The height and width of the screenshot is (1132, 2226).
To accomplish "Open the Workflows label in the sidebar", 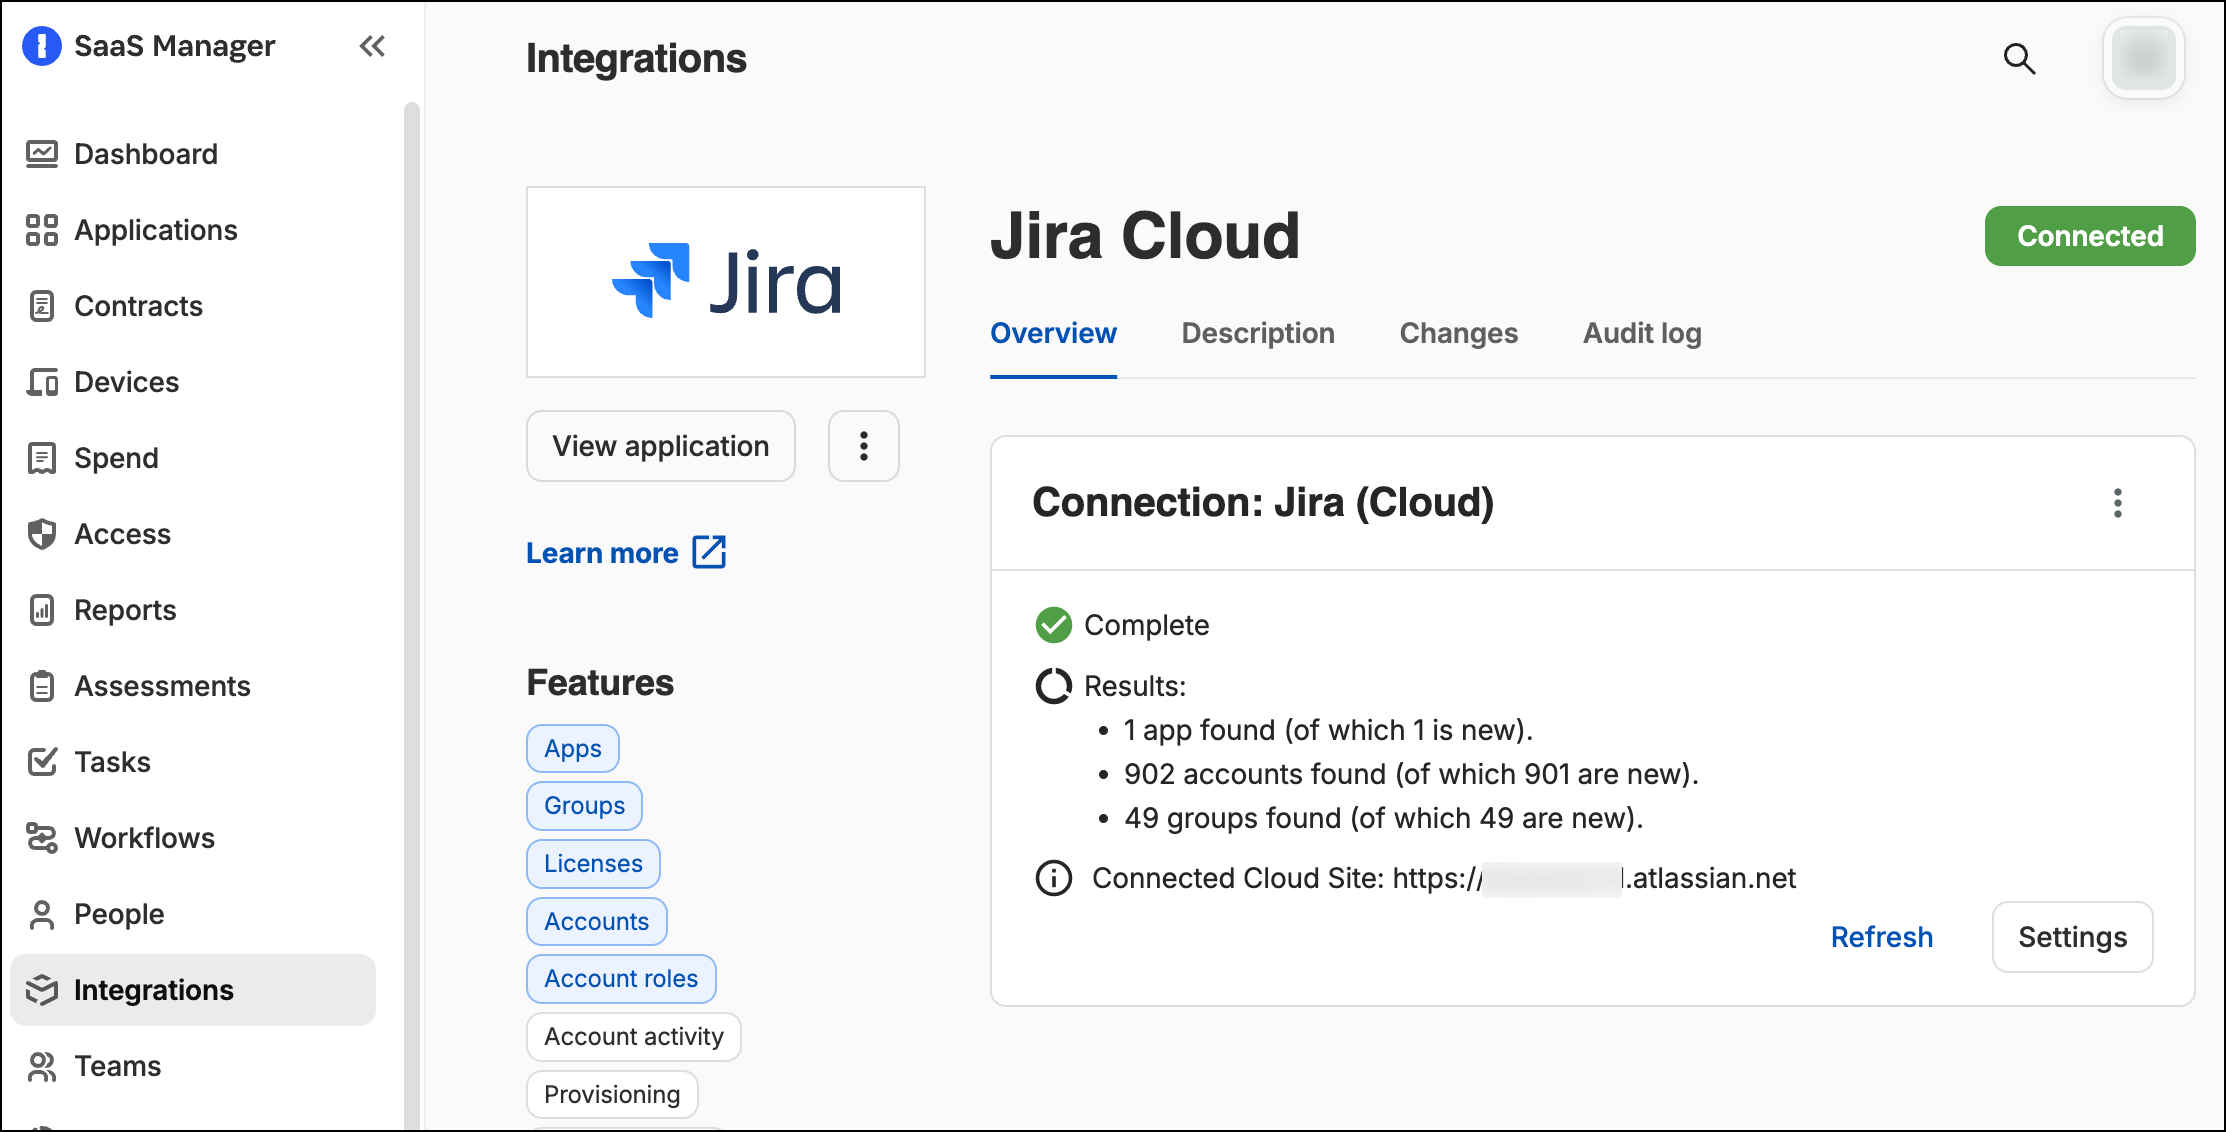I will [x=144, y=838].
